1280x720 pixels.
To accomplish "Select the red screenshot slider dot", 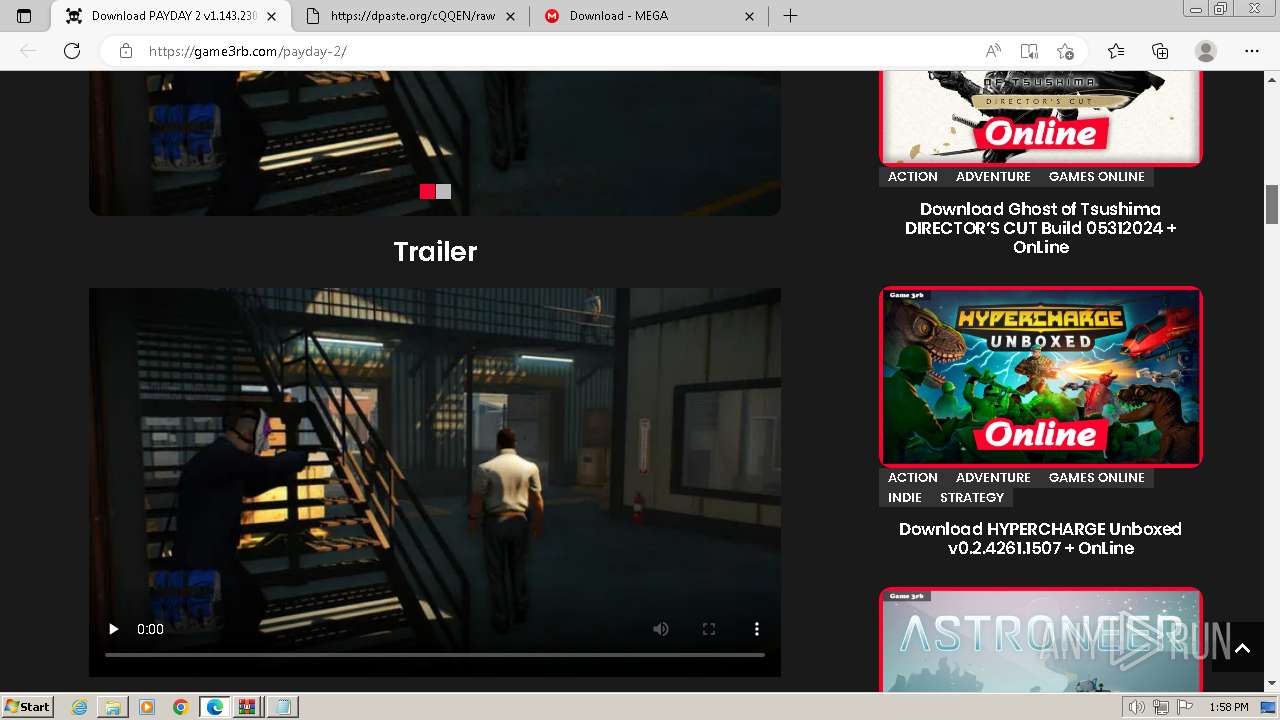I will (427, 192).
